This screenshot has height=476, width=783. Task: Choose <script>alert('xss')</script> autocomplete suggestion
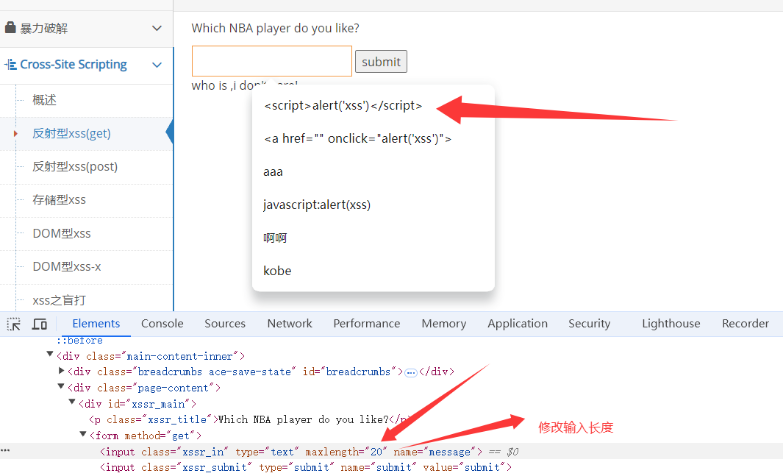[x=343, y=105]
